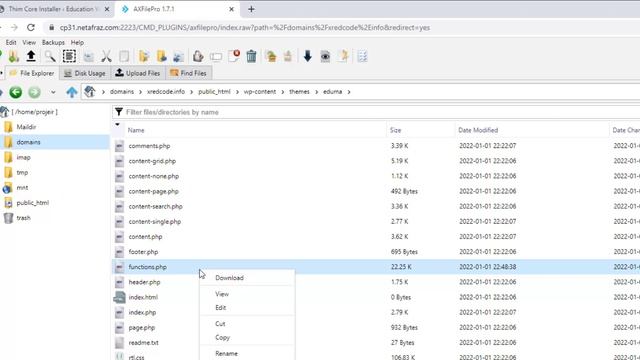Screen dimensions: 640x360
Task: Click the wp-content breadcrumb segment
Action: (260, 92)
